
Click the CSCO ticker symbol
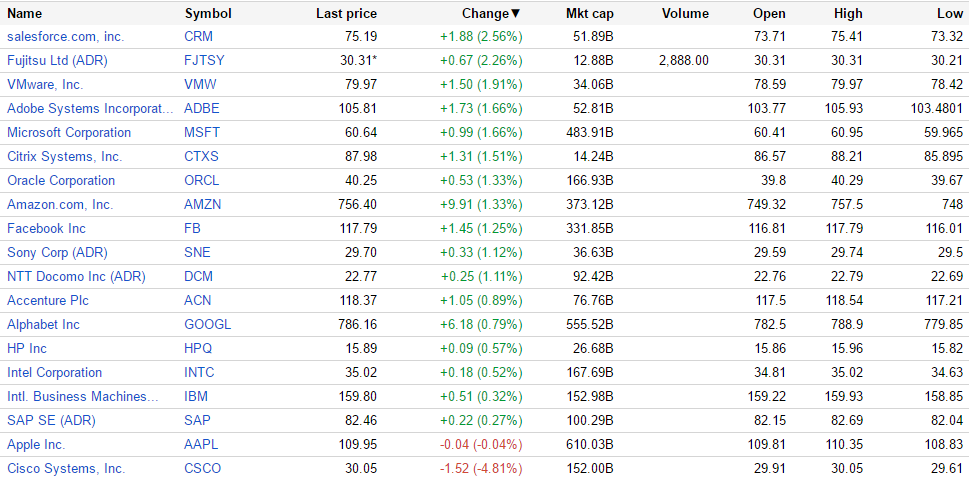(203, 468)
